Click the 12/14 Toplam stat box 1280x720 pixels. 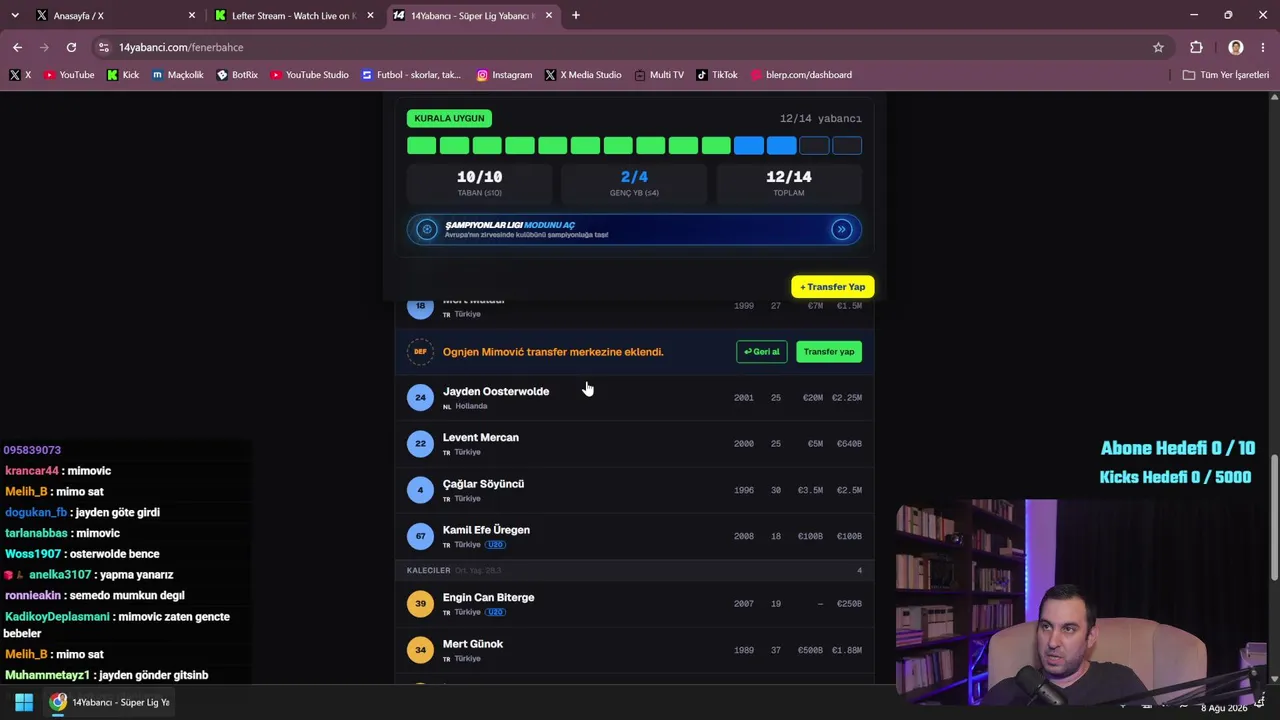click(789, 182)
